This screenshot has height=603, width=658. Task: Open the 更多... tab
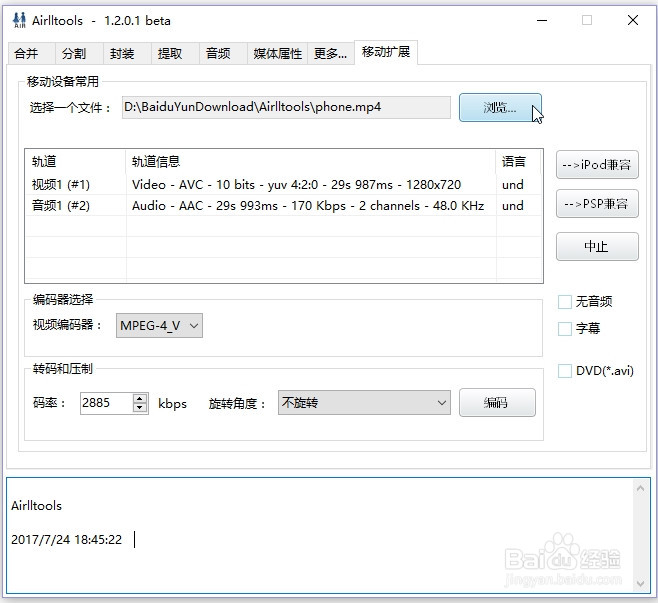point(331,54)
